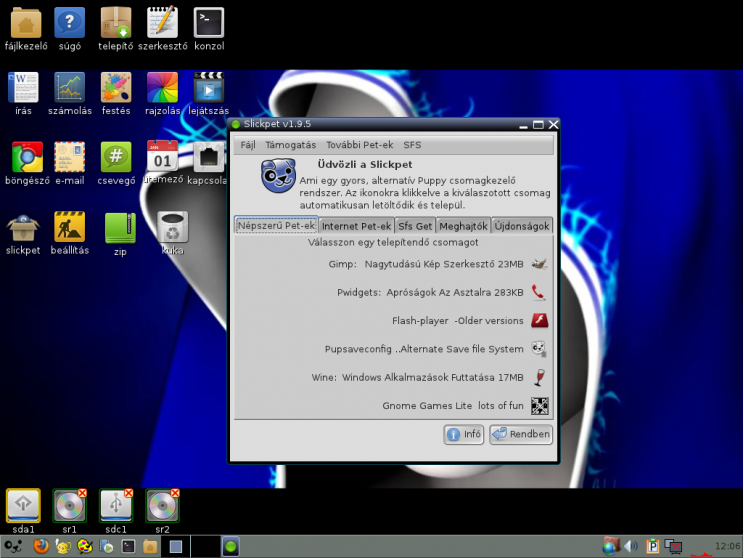Image resolution: width=744 pixels, height=558 pixels.
Task: Open the home folder taskbar icon
Action: click(150, 547)
